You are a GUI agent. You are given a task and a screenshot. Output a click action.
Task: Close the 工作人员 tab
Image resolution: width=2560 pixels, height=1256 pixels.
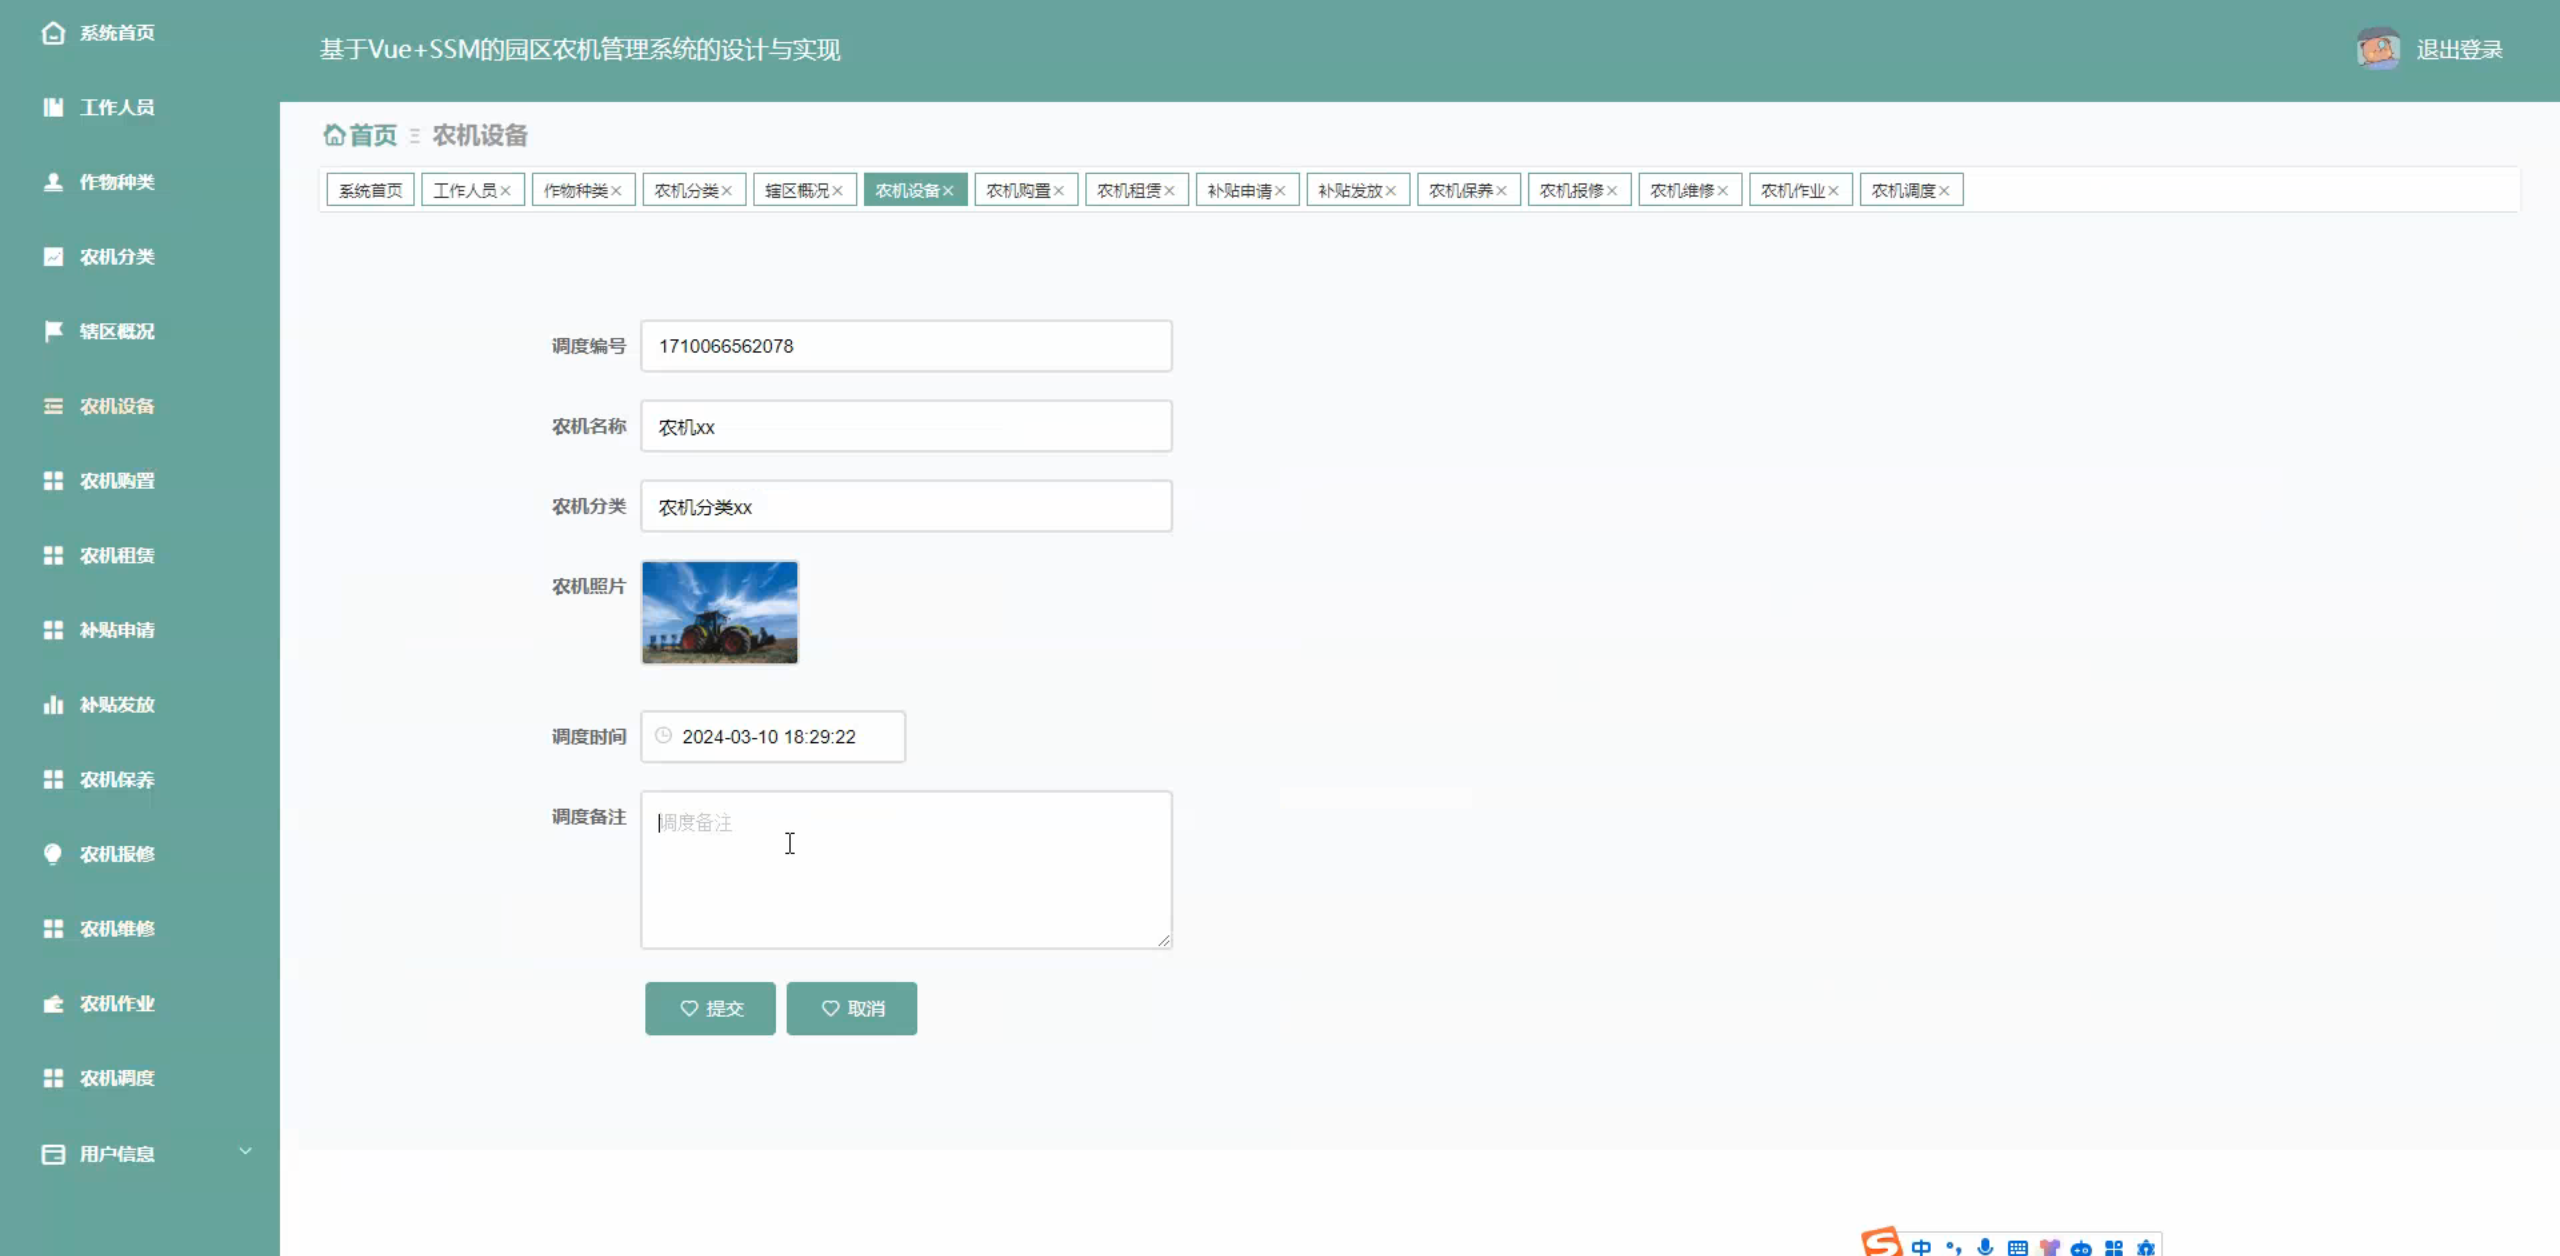(x=505, y=191)
